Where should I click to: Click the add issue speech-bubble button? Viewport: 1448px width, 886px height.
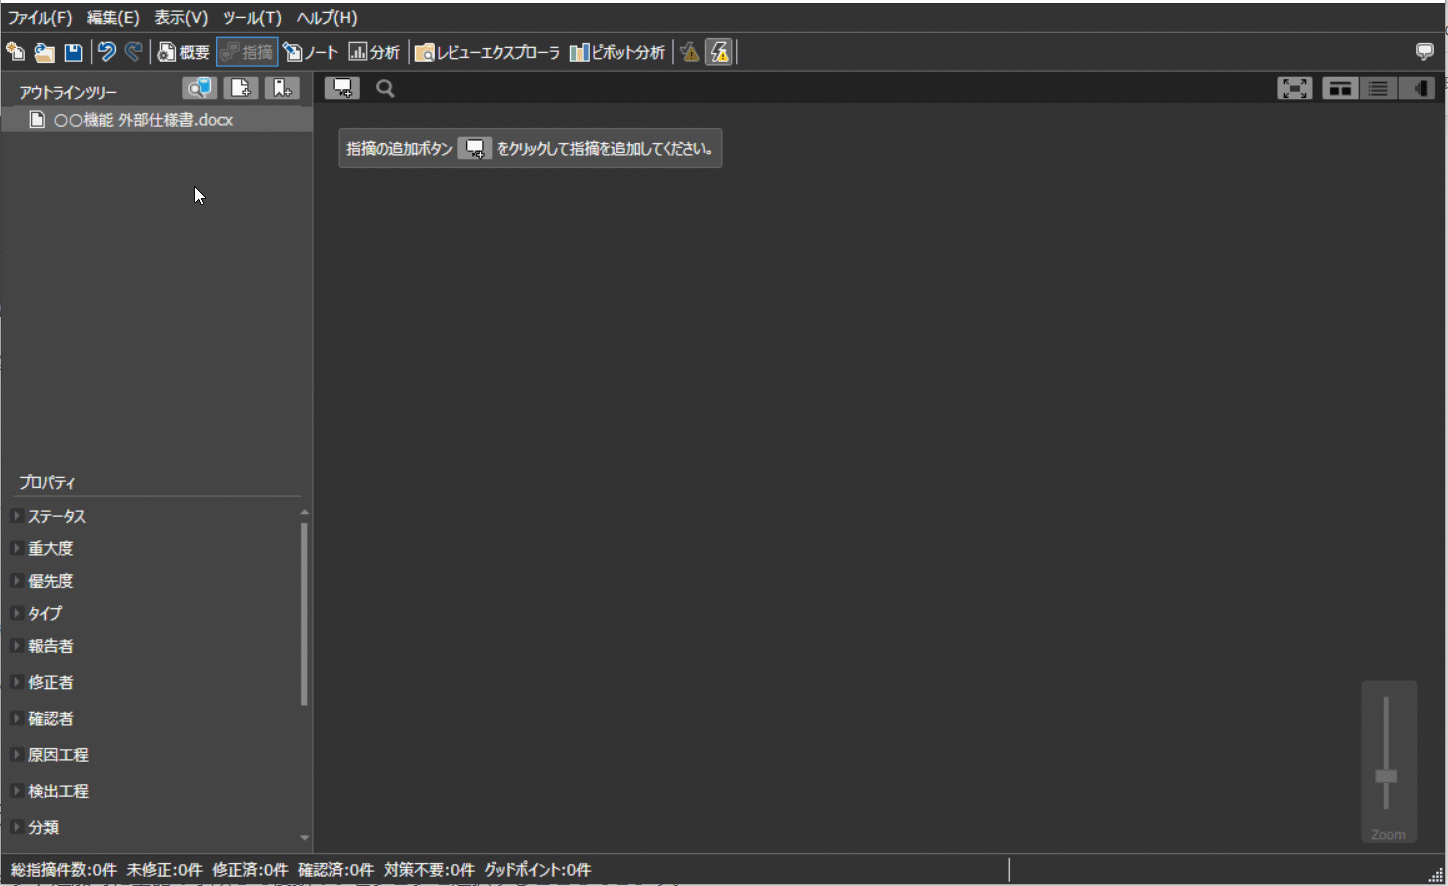(342, 89)
